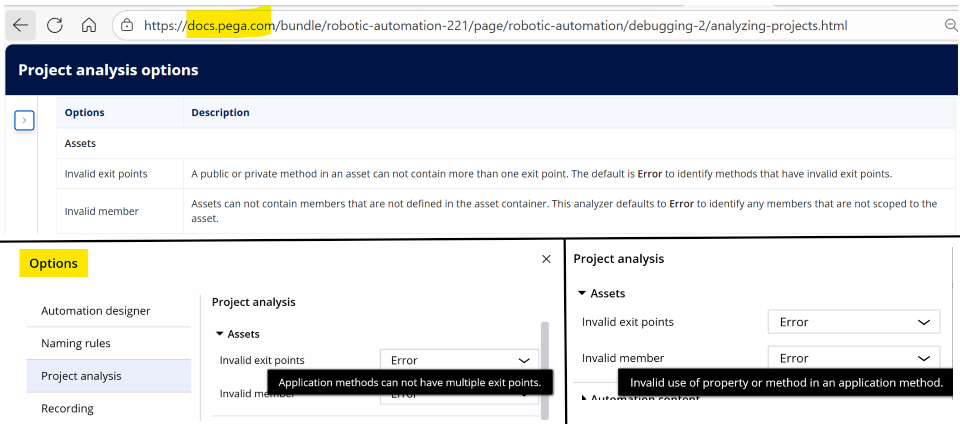The width and height of the screenshot is (960, 424).
Task: Go to the browser home page icon
Action: click(x=89, y=25)
